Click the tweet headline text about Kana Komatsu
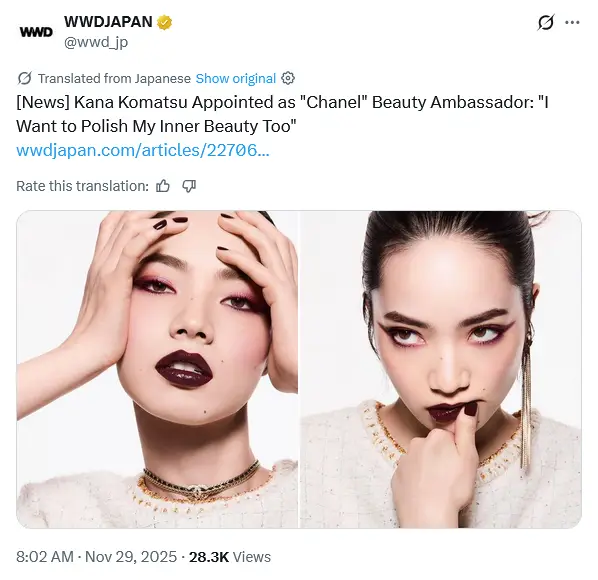Image resolution: width=598 pixels, height=580 pixels. click(282, 114)
